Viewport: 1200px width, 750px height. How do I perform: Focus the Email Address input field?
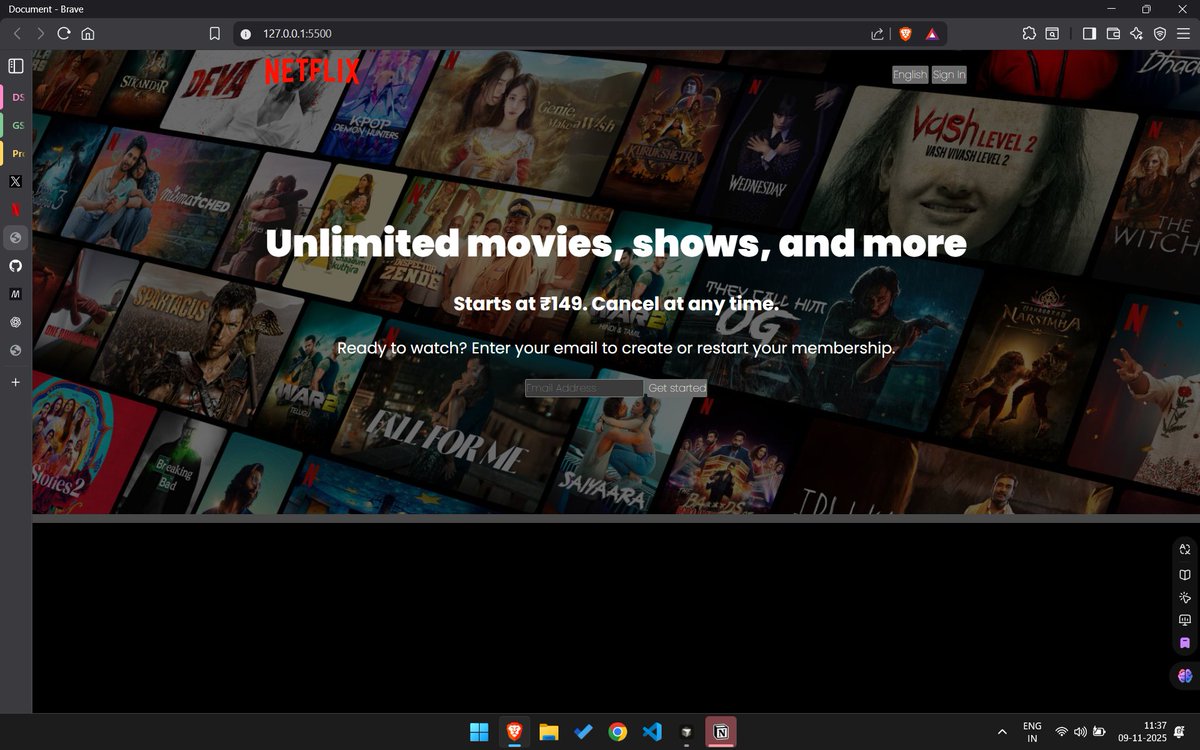(584, 388)
